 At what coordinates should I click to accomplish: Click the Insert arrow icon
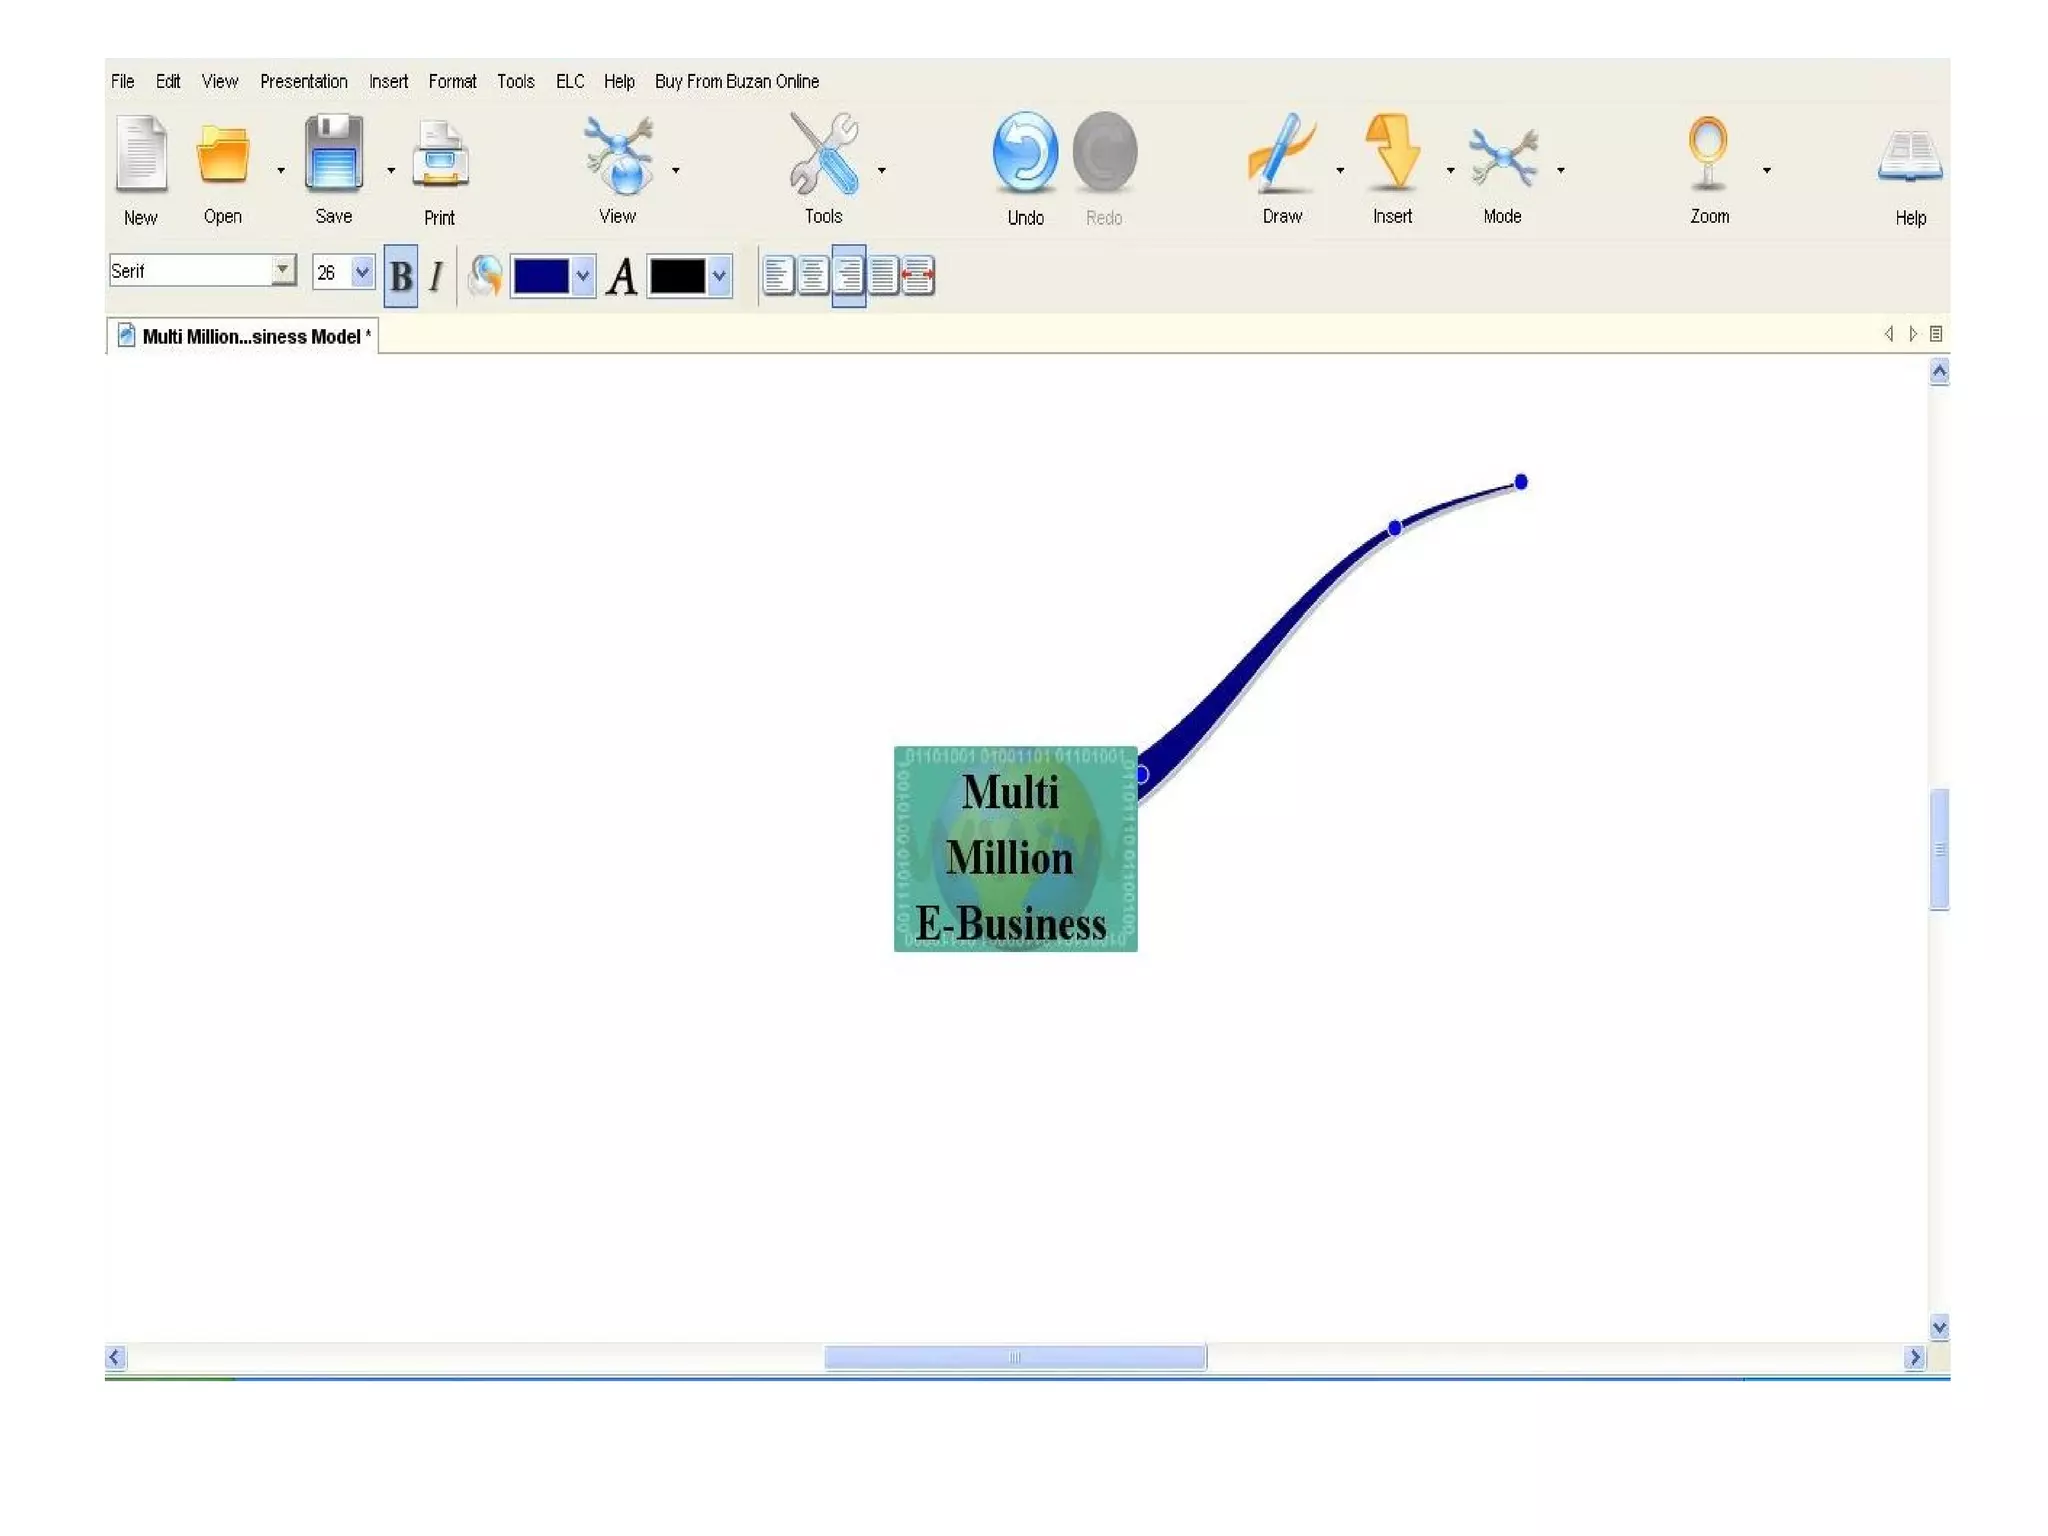pyautogui.click(x=1392, y=153)
